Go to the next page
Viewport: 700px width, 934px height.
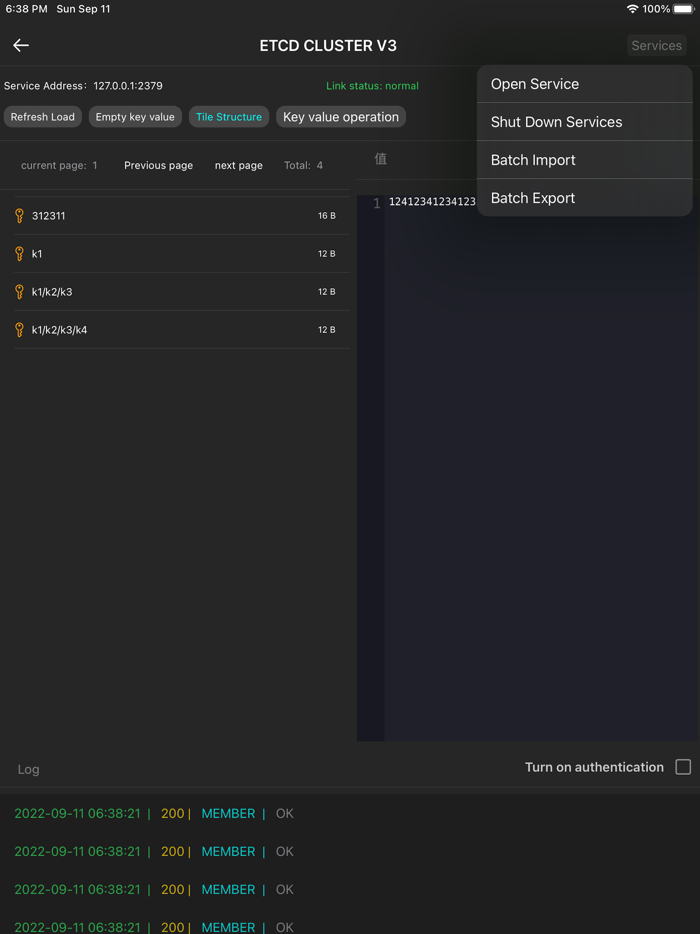(239, 166)
